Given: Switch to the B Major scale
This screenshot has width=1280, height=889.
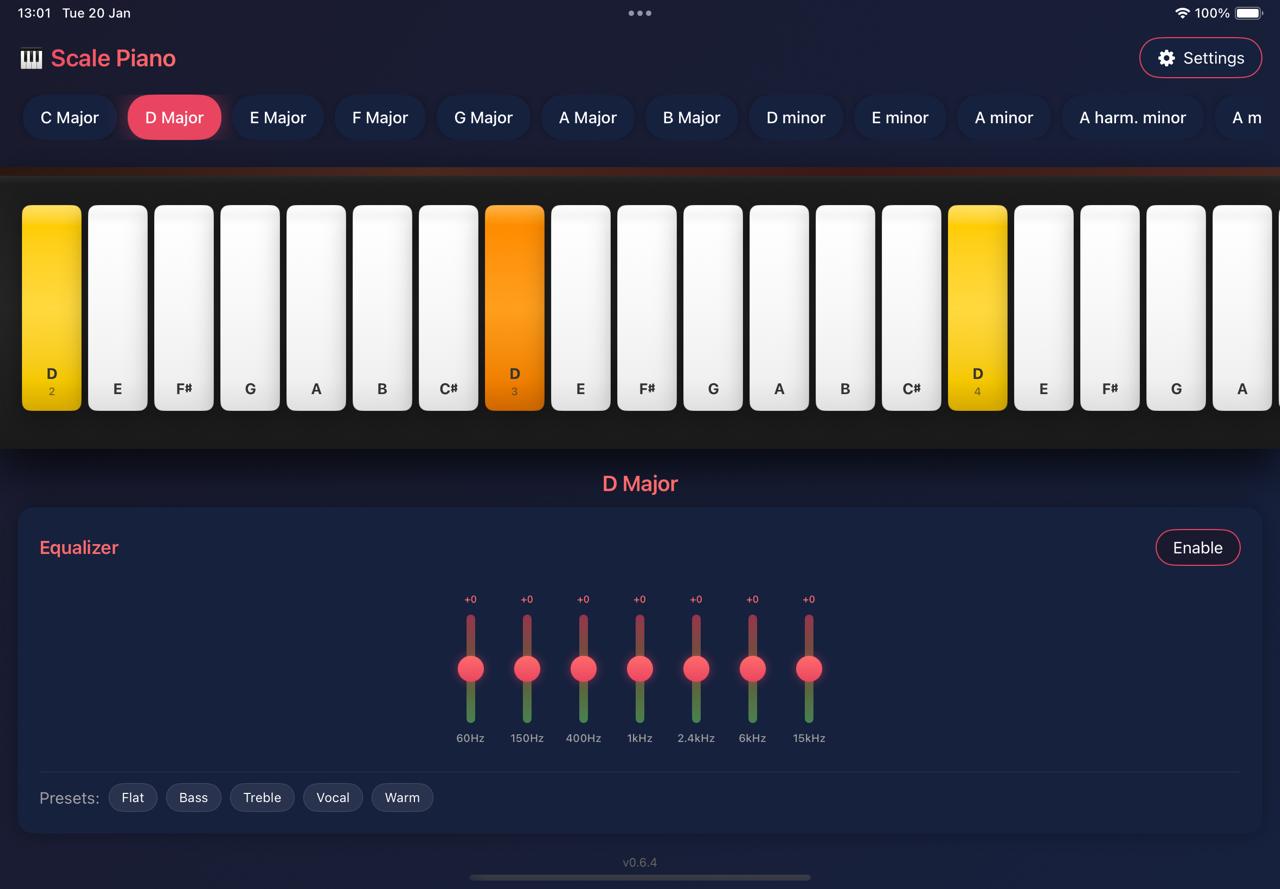Looking at the screenshot, I should pyautogui.click(x=691, y=117).
